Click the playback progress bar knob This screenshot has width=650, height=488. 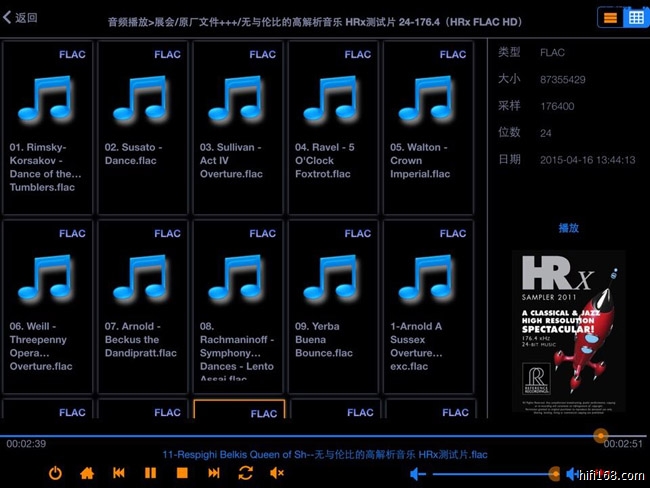(600, 435)
